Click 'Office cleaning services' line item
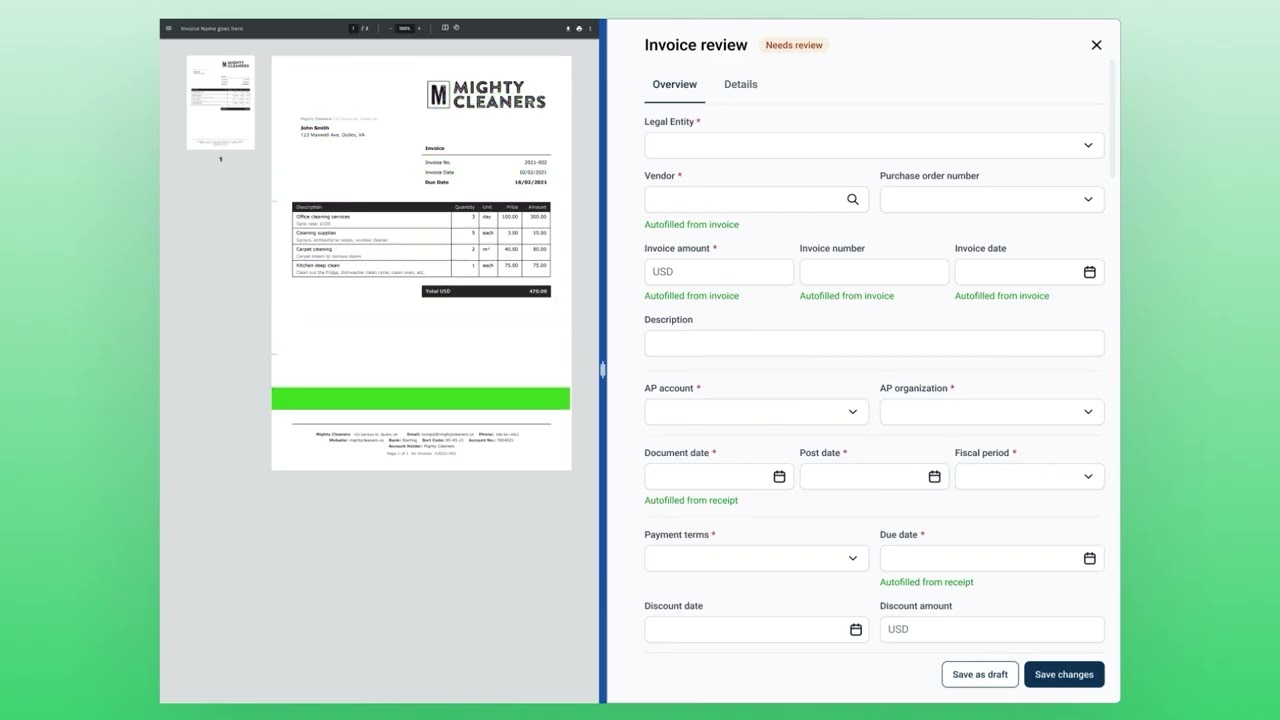Image resolution: width=1280 pixels, height=720 pixels. (323, 217)
